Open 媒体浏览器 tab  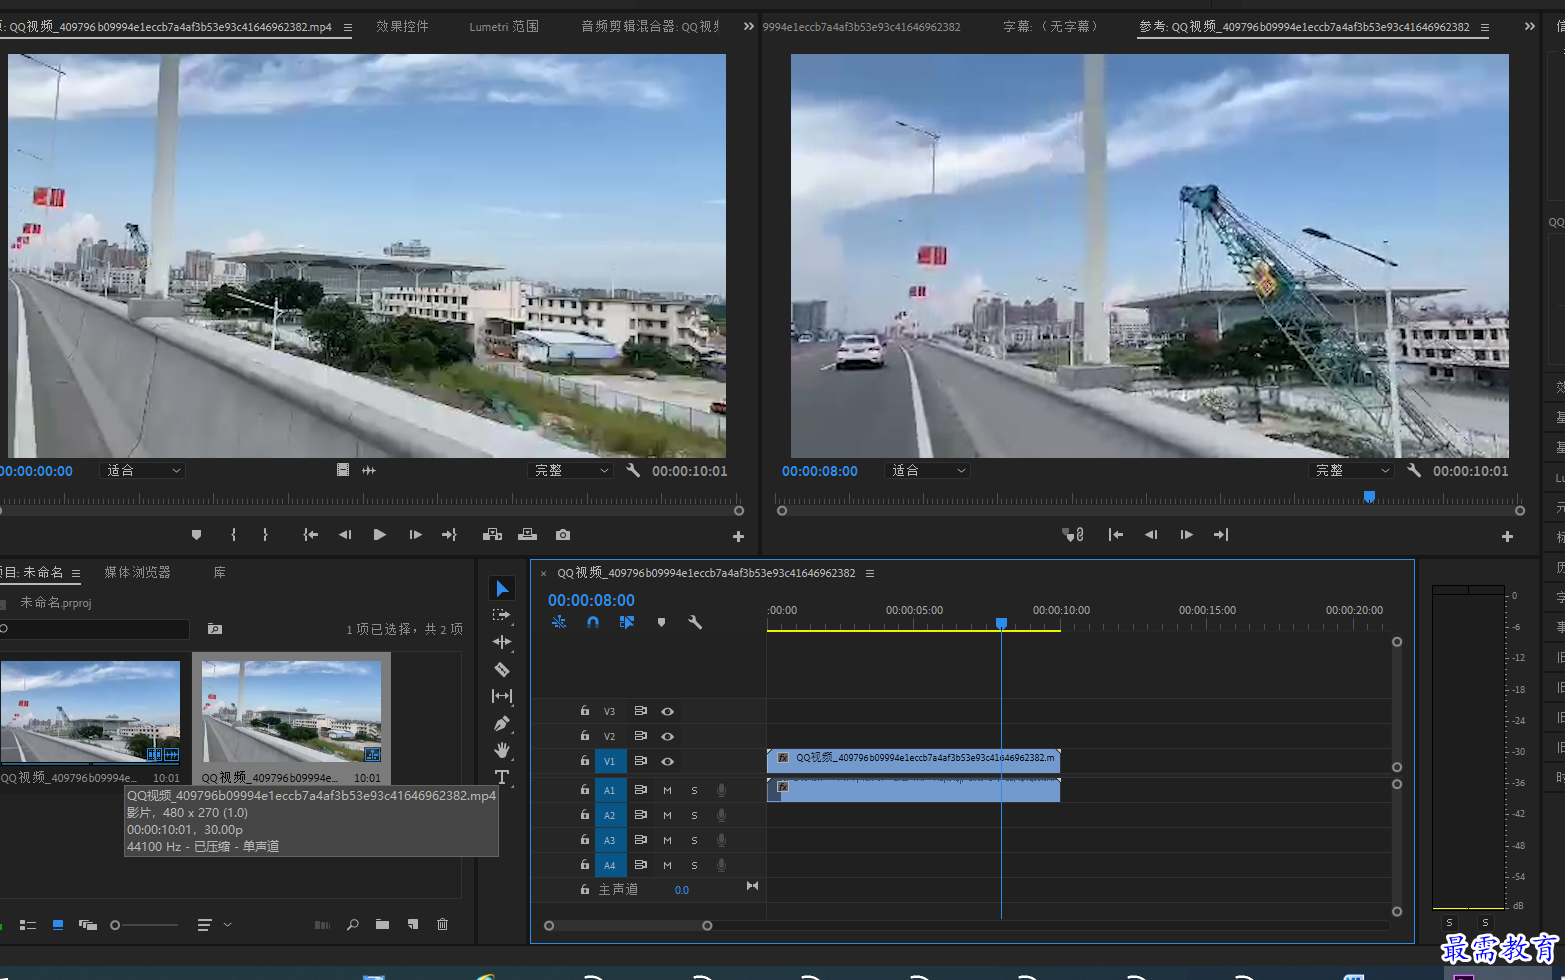[x=137, y=572]
